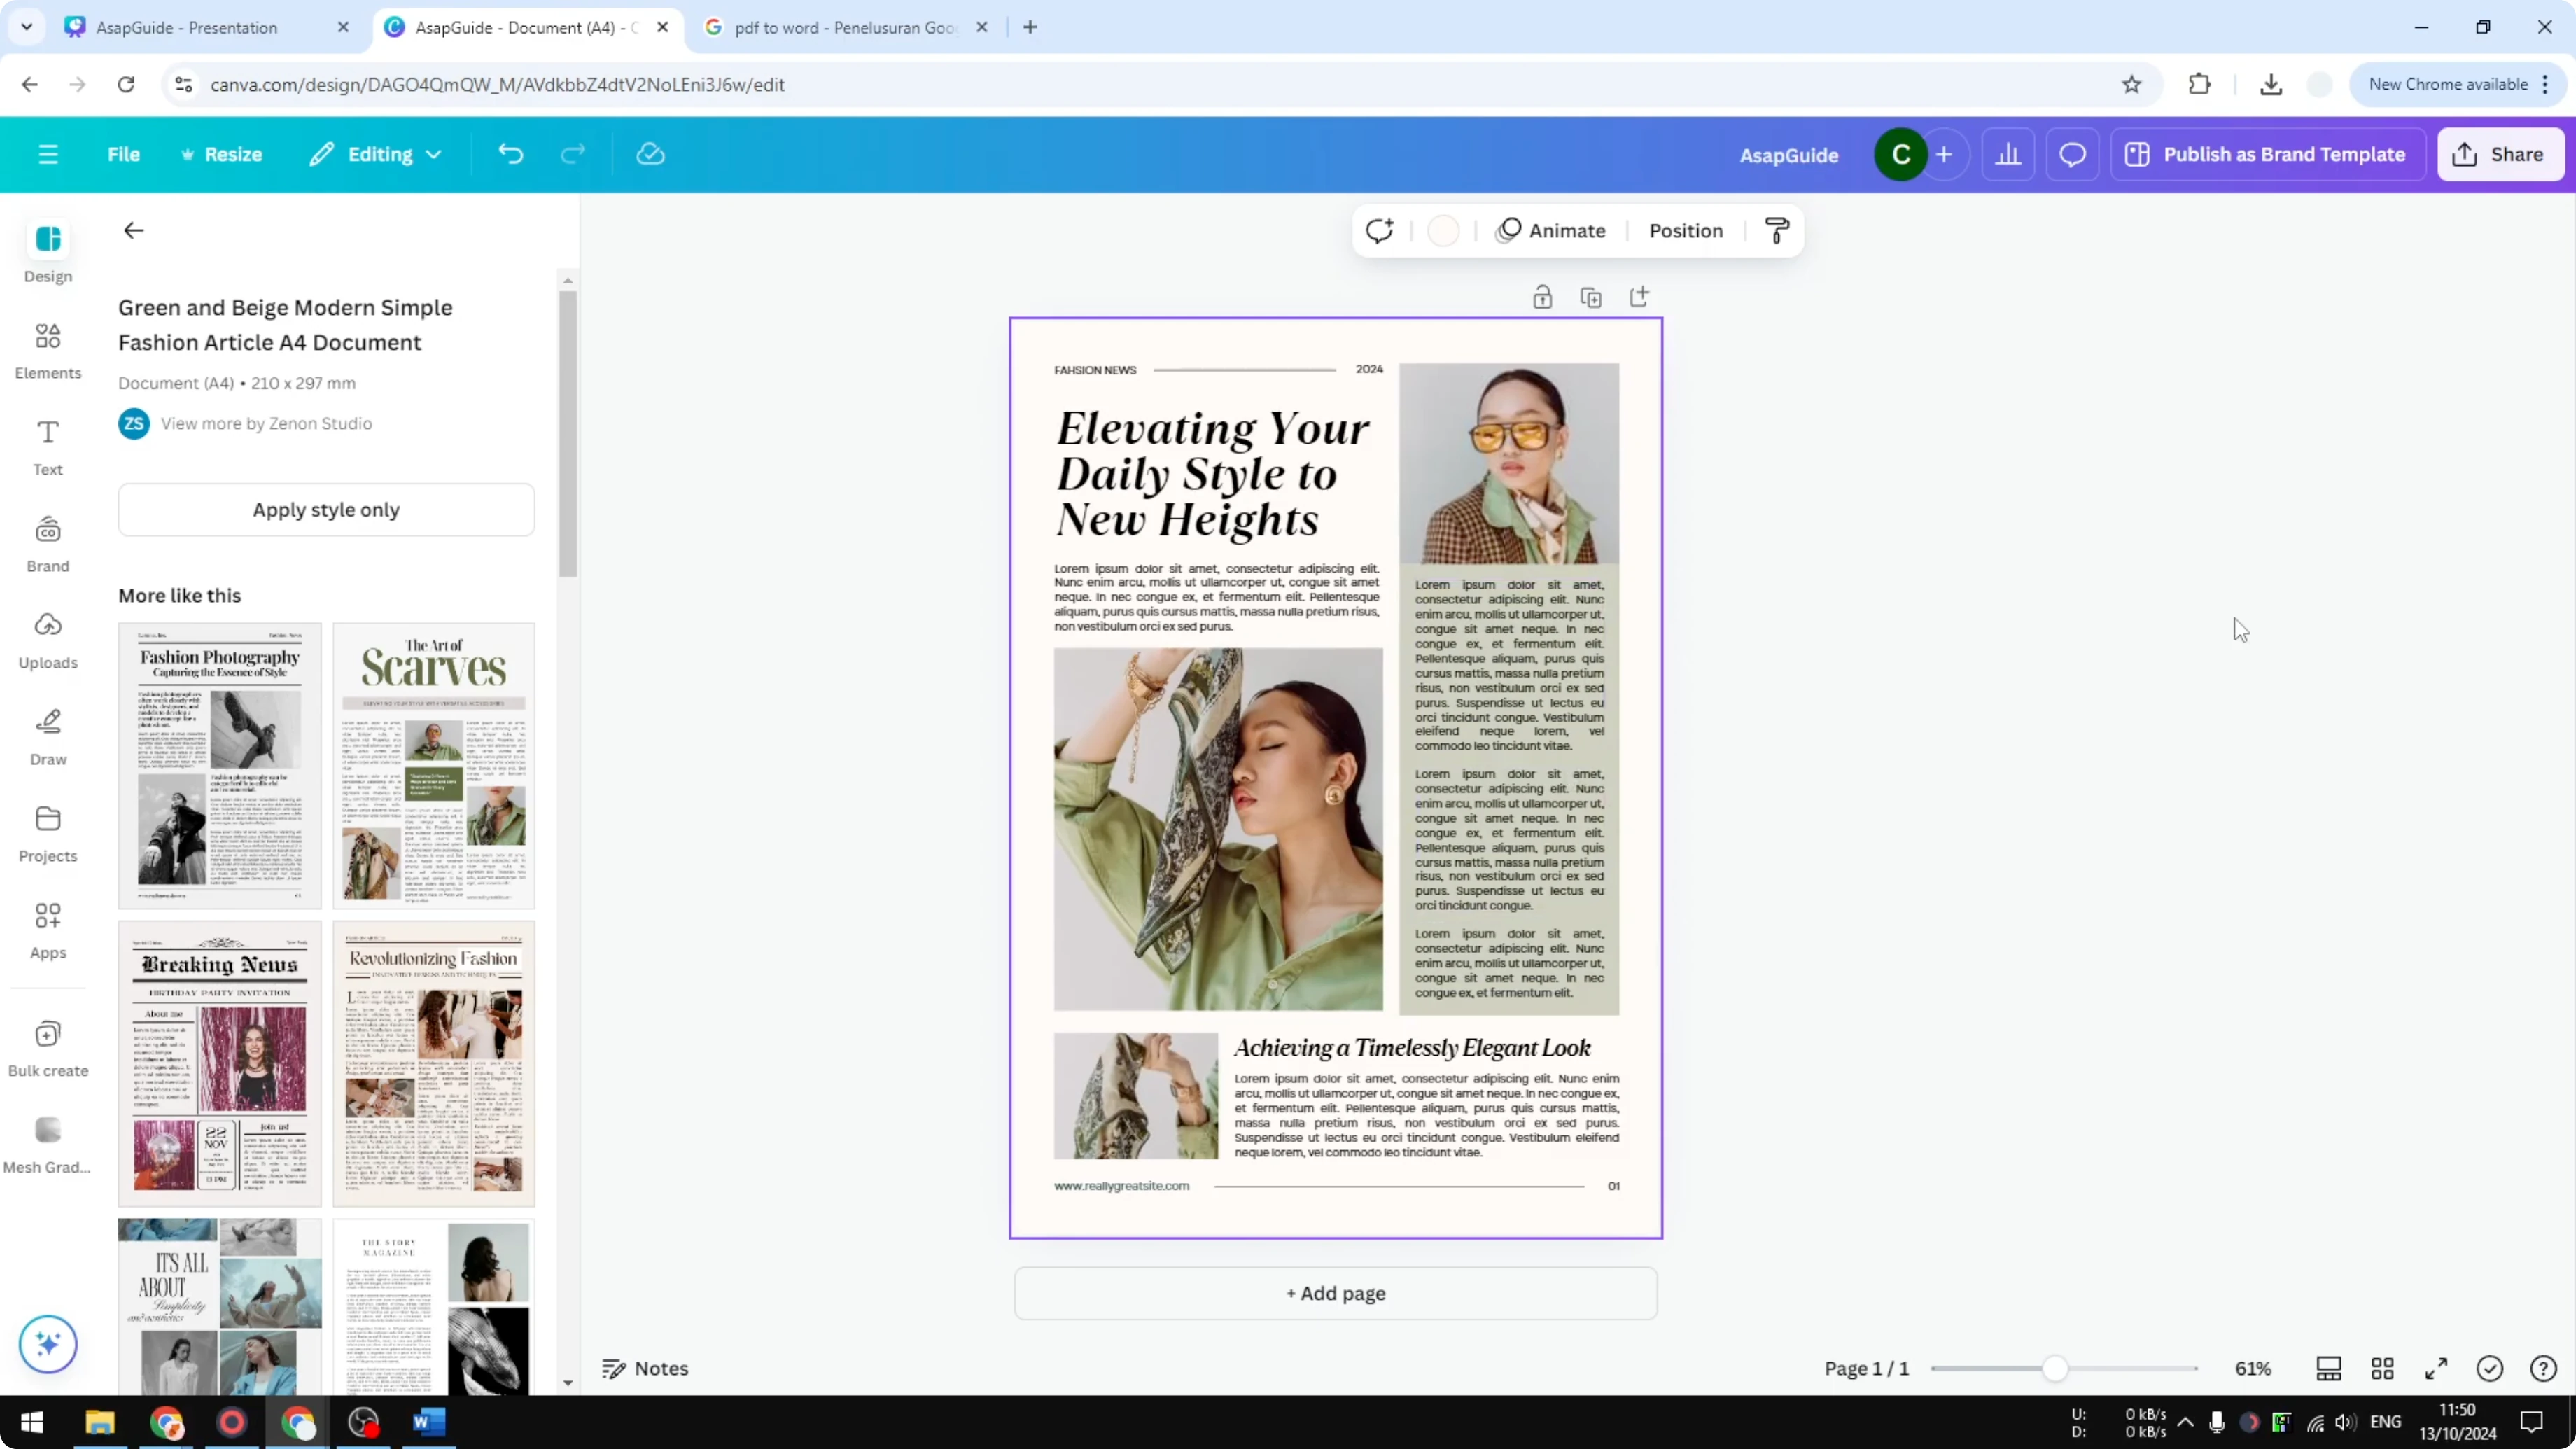Image resolution: width=2576 pixels, height=1449 pixels.
Task: Click the Apply style only button
Action: tap(326, 509)
